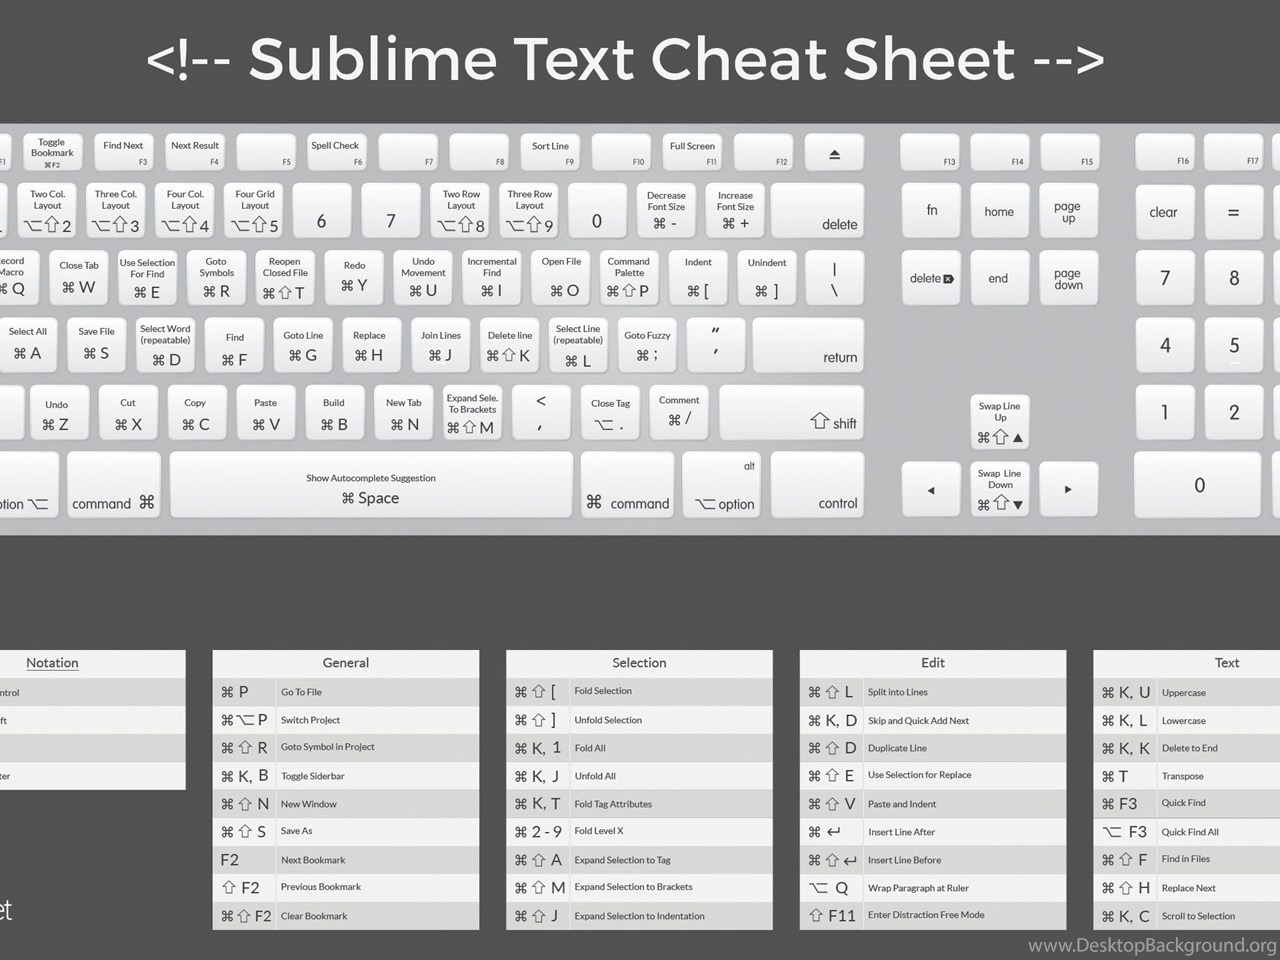Click the home key
This screenshot has width=1280, height=960.
pyautogui.click(x=1000, y=211)
